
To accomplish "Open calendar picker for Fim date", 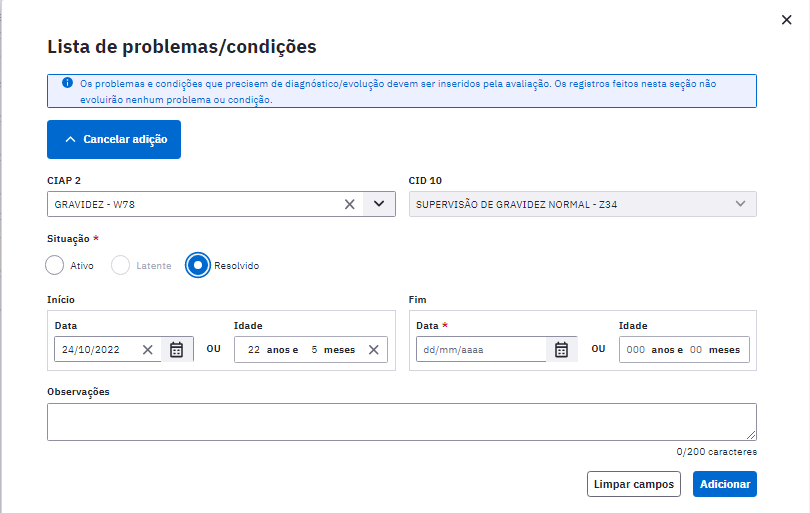I will click(562, 350).
